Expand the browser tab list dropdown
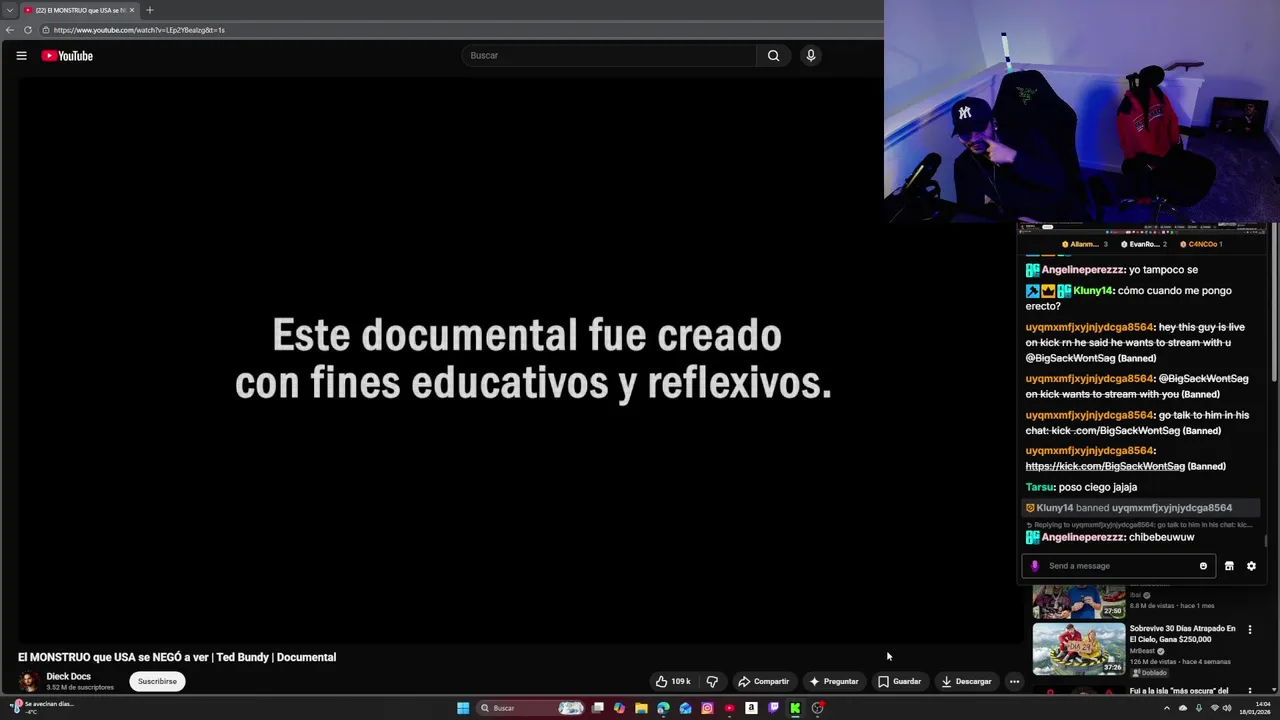Viewport: 1280px width, 720px height. (x=9, y=10)
